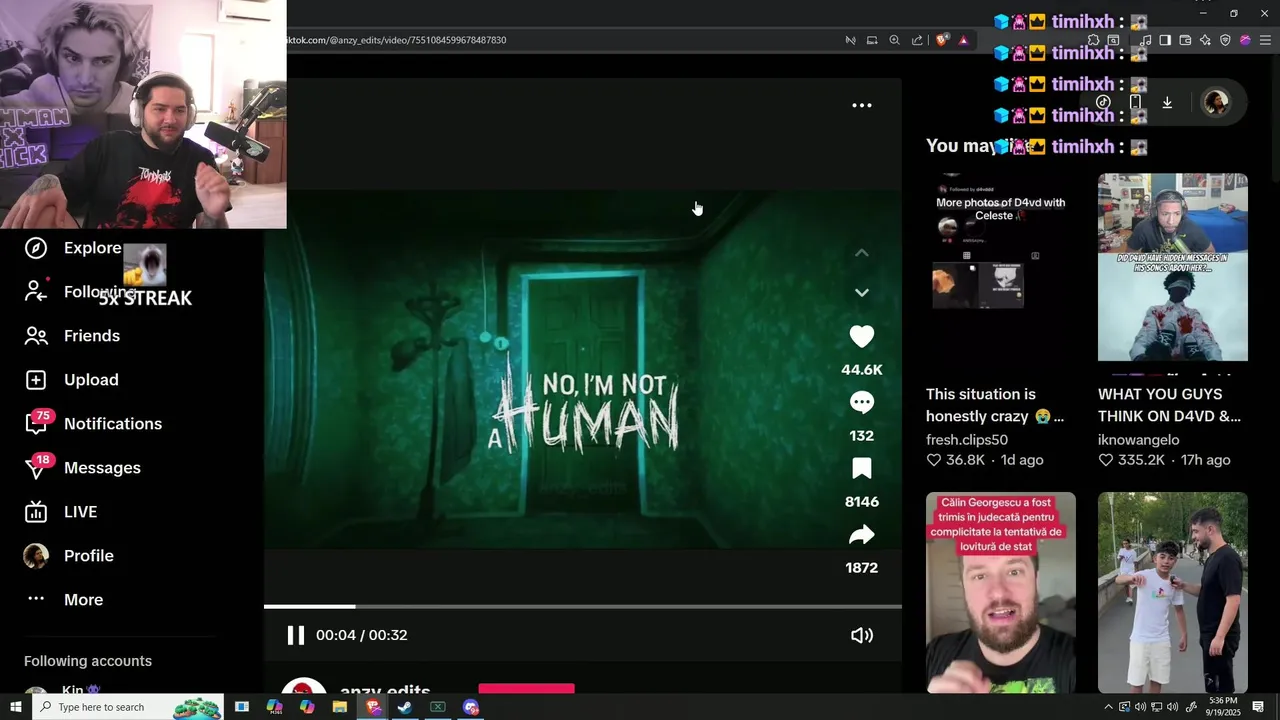Click the Brave Shields lion icon
The image size is (1280, 720).
tap(942, 40)
